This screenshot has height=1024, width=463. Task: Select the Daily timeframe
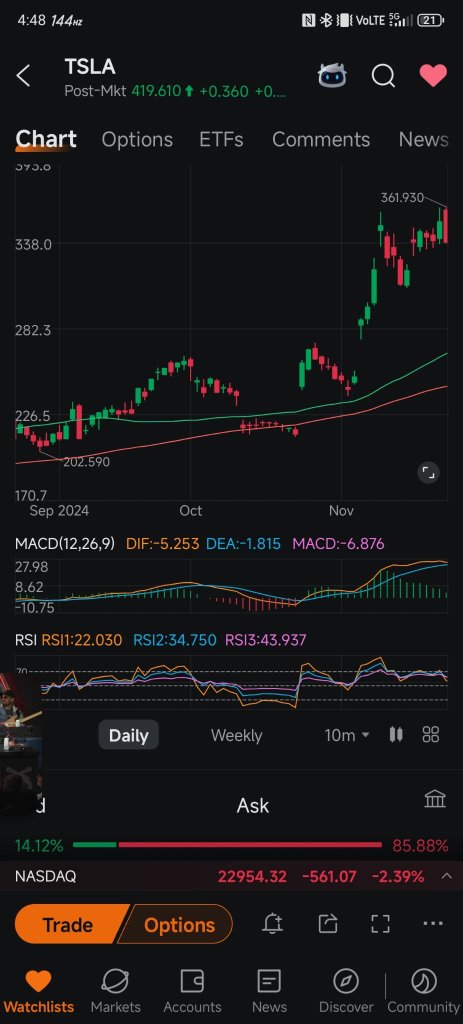(129, 735)
